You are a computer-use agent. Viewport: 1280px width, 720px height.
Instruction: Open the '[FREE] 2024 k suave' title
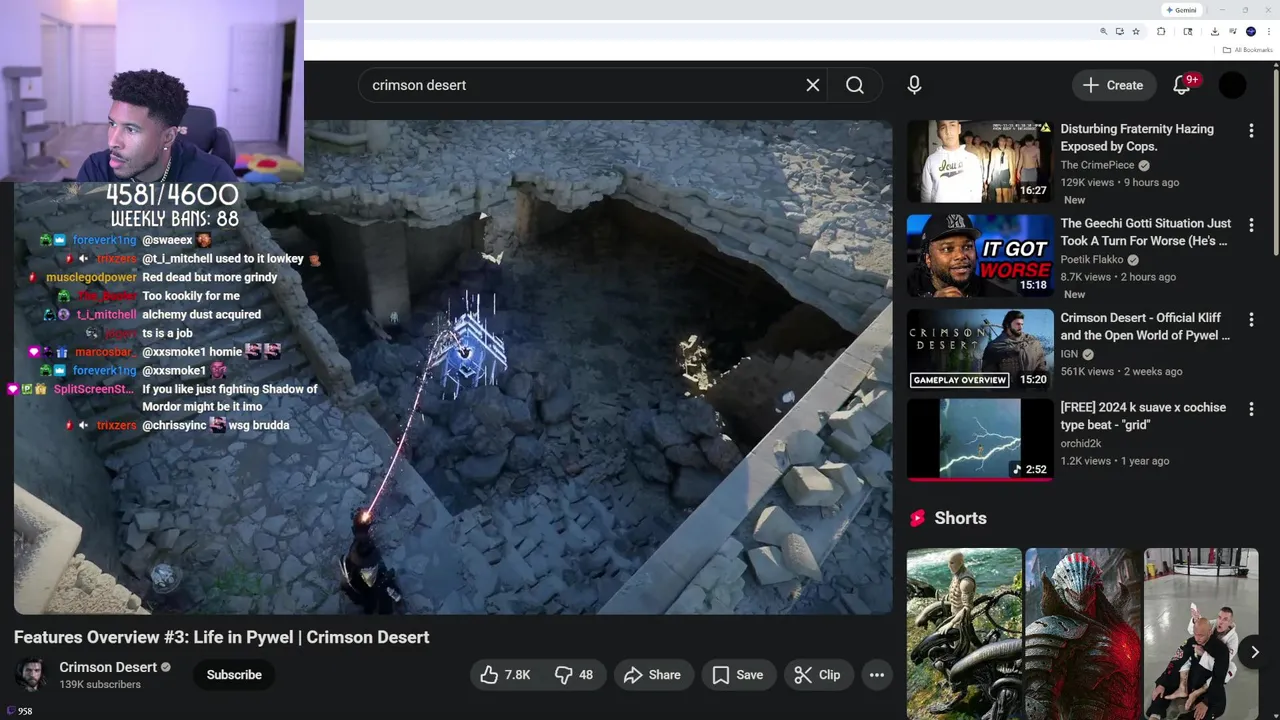1143,416
